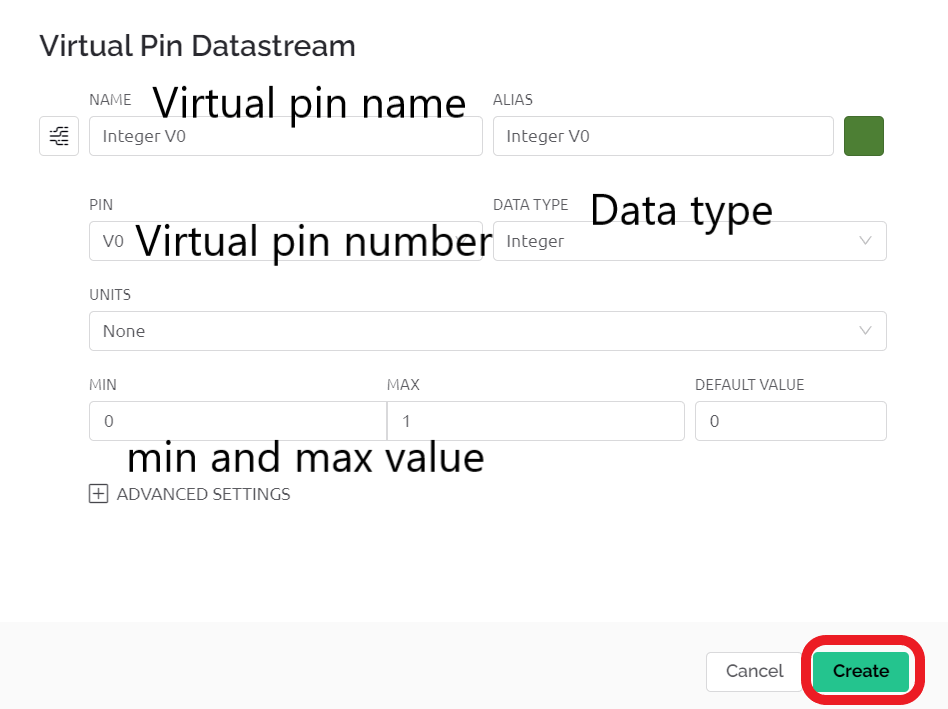This screenshot has height=709, width=948.
Task: Click the Advanced Settings label text
Action: tap(203, 493)
